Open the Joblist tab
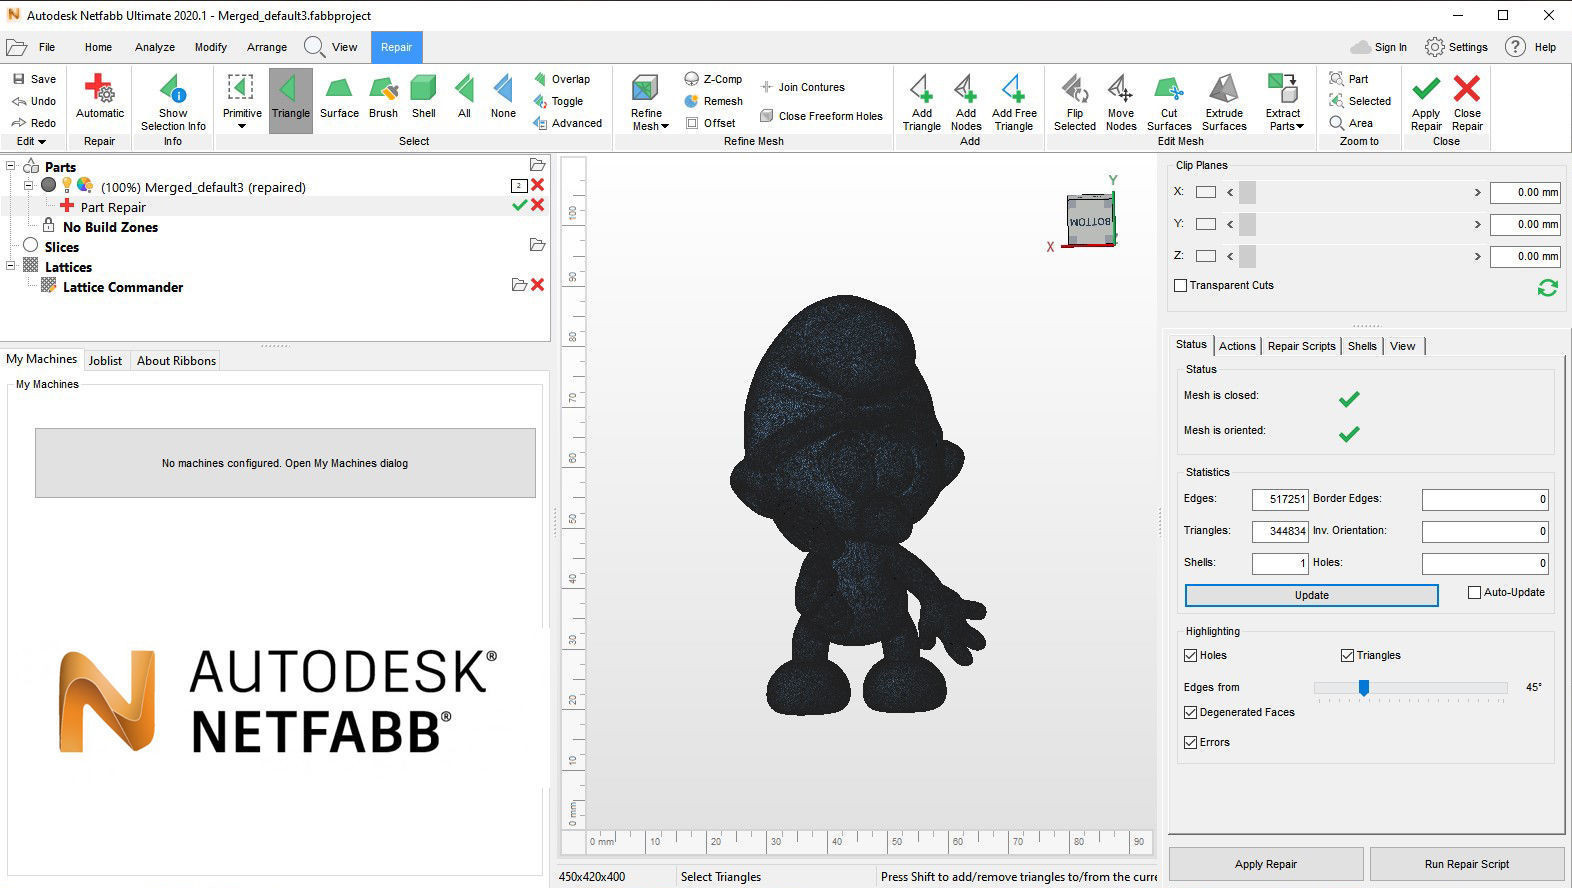 (x=105, y=360)
